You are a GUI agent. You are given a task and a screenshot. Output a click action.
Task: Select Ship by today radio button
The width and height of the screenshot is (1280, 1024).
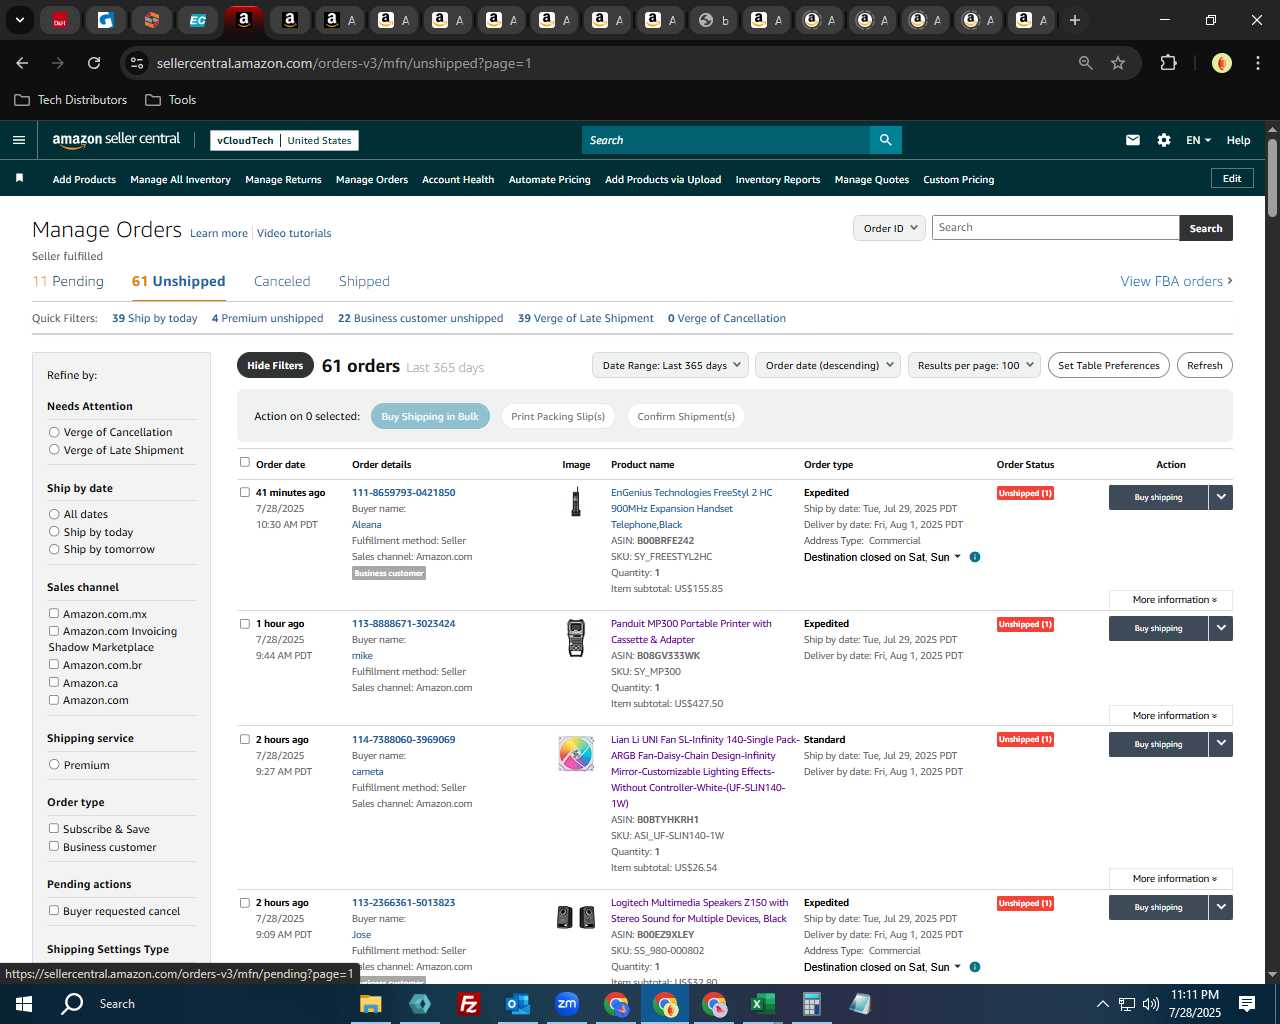click(54, 532)
